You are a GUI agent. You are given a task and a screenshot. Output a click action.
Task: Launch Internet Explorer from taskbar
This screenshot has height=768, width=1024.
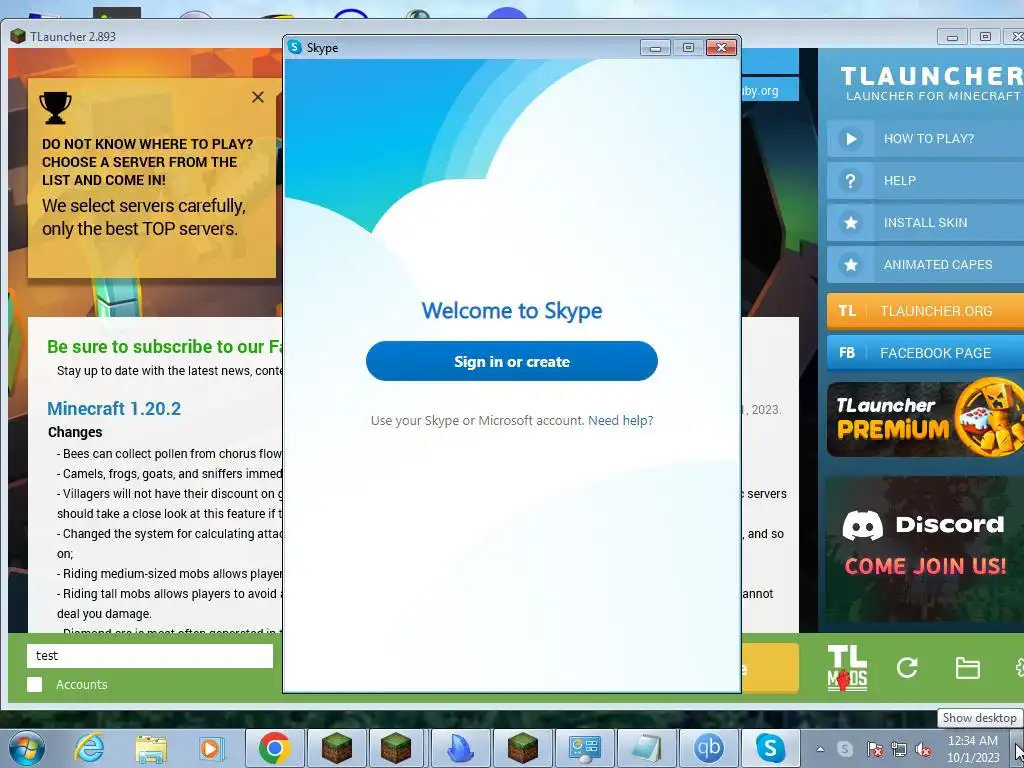(89, 748)
